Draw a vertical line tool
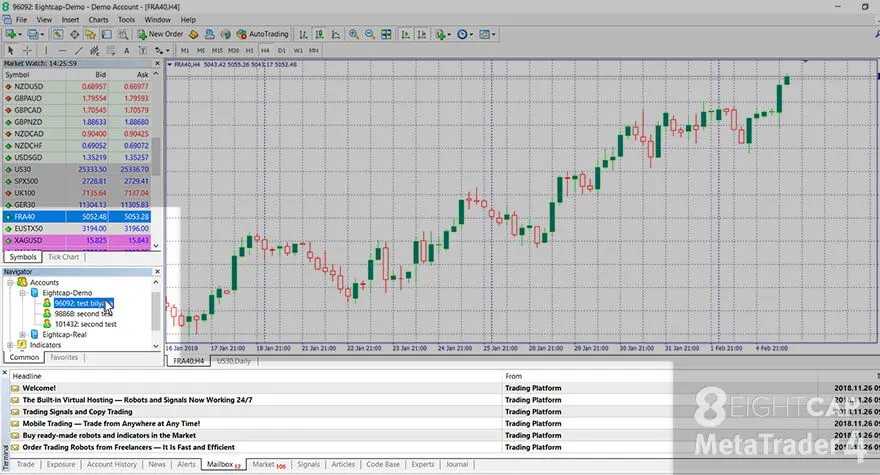880x475 pixels. [46, 51]
